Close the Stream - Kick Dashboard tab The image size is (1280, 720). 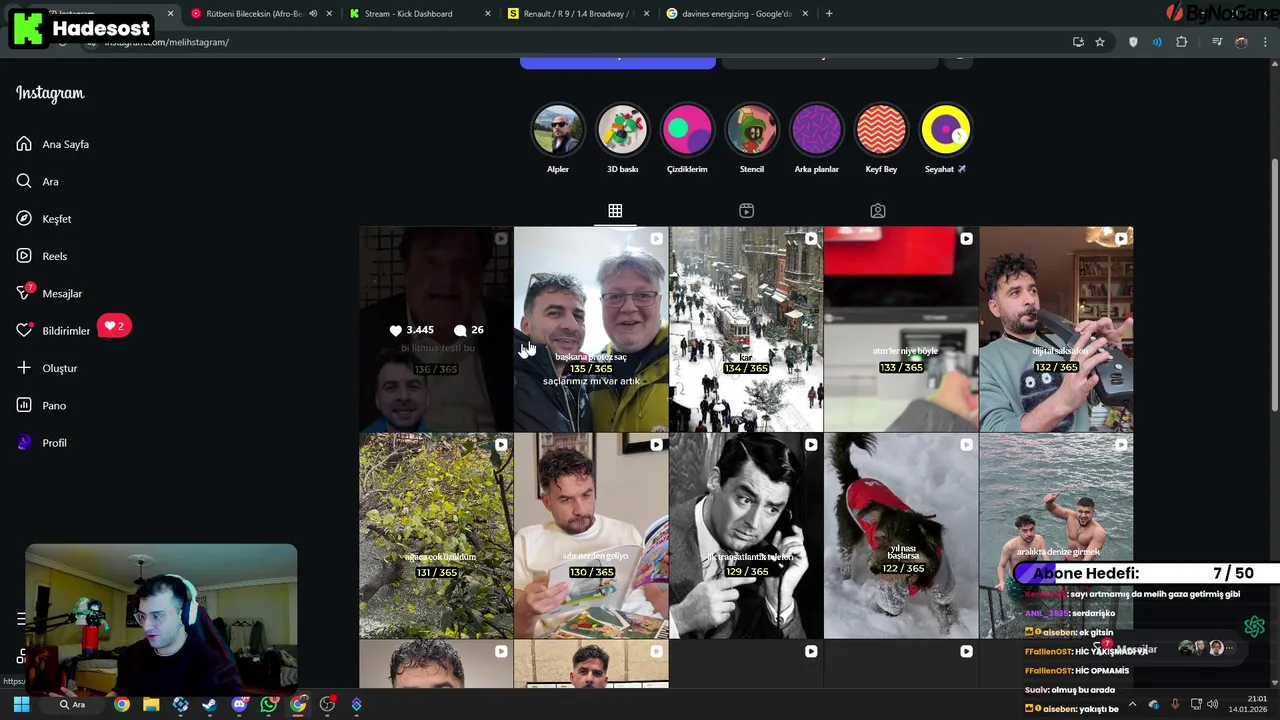(x=488, y=14)
